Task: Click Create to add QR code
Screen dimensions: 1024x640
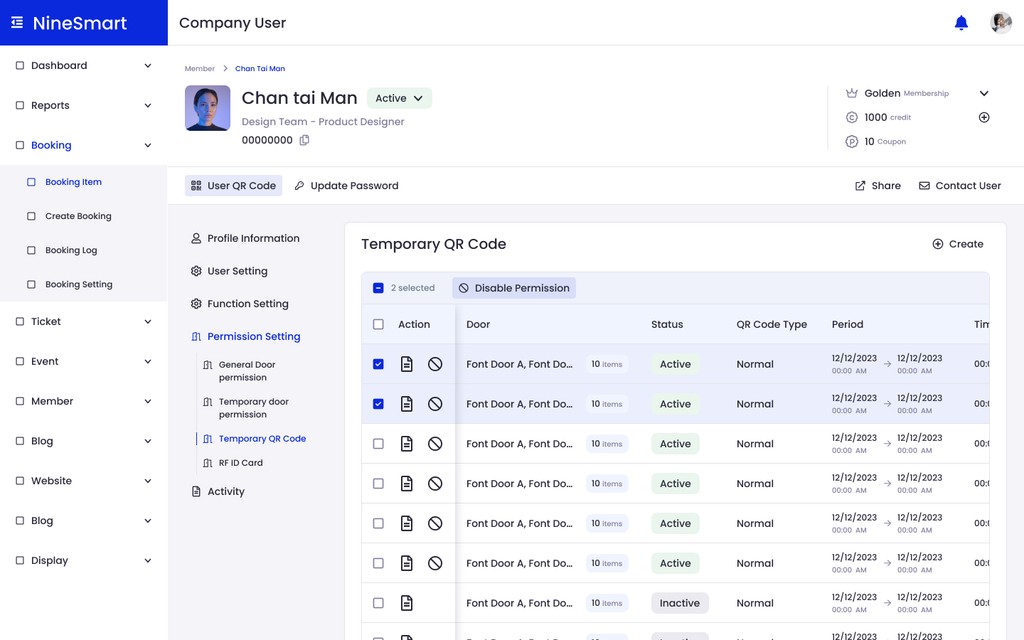Action: [x=957, y=244]
